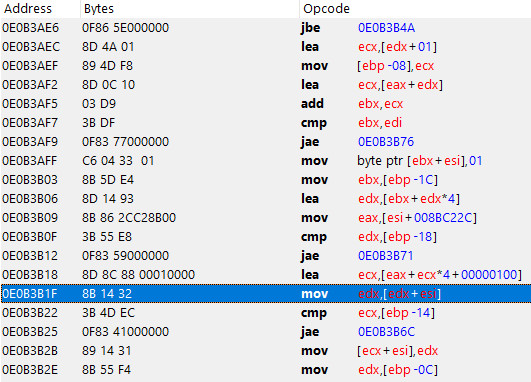Click operand [ecx+esi],edx

398,351
